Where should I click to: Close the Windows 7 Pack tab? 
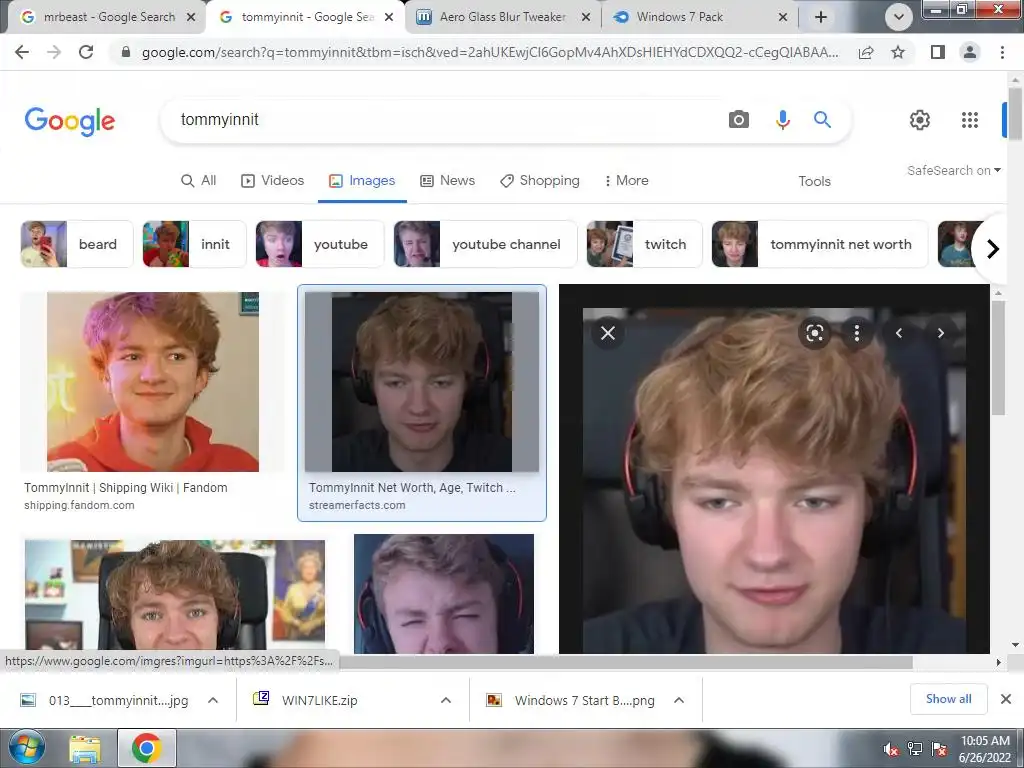(783, 18)
